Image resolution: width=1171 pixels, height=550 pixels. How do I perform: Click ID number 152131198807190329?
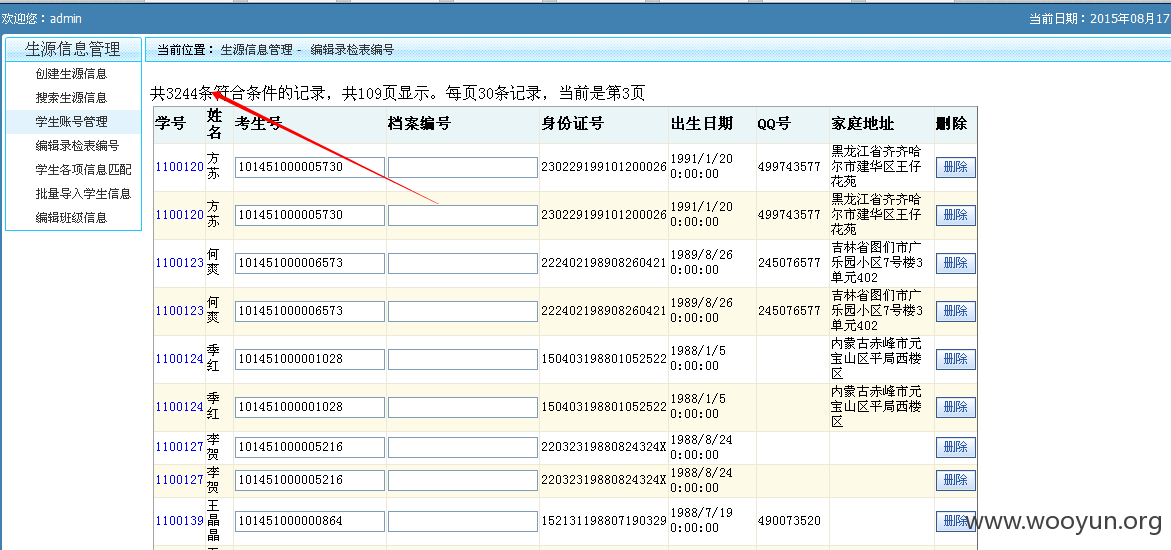coord(603,521)
